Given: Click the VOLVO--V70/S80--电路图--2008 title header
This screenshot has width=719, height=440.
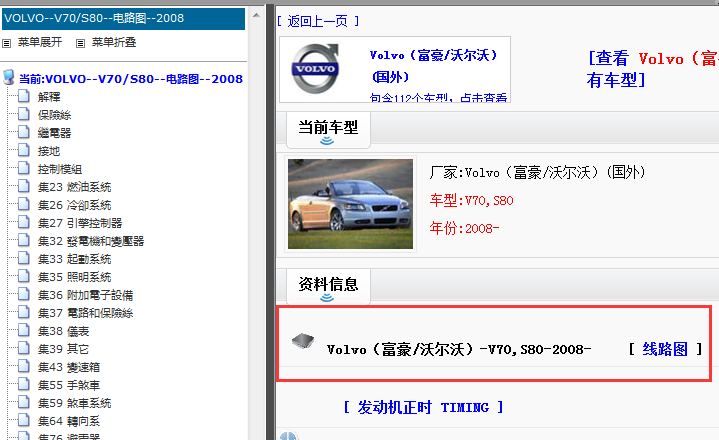Looking at the screenshot, I should (x=124, y=18).
